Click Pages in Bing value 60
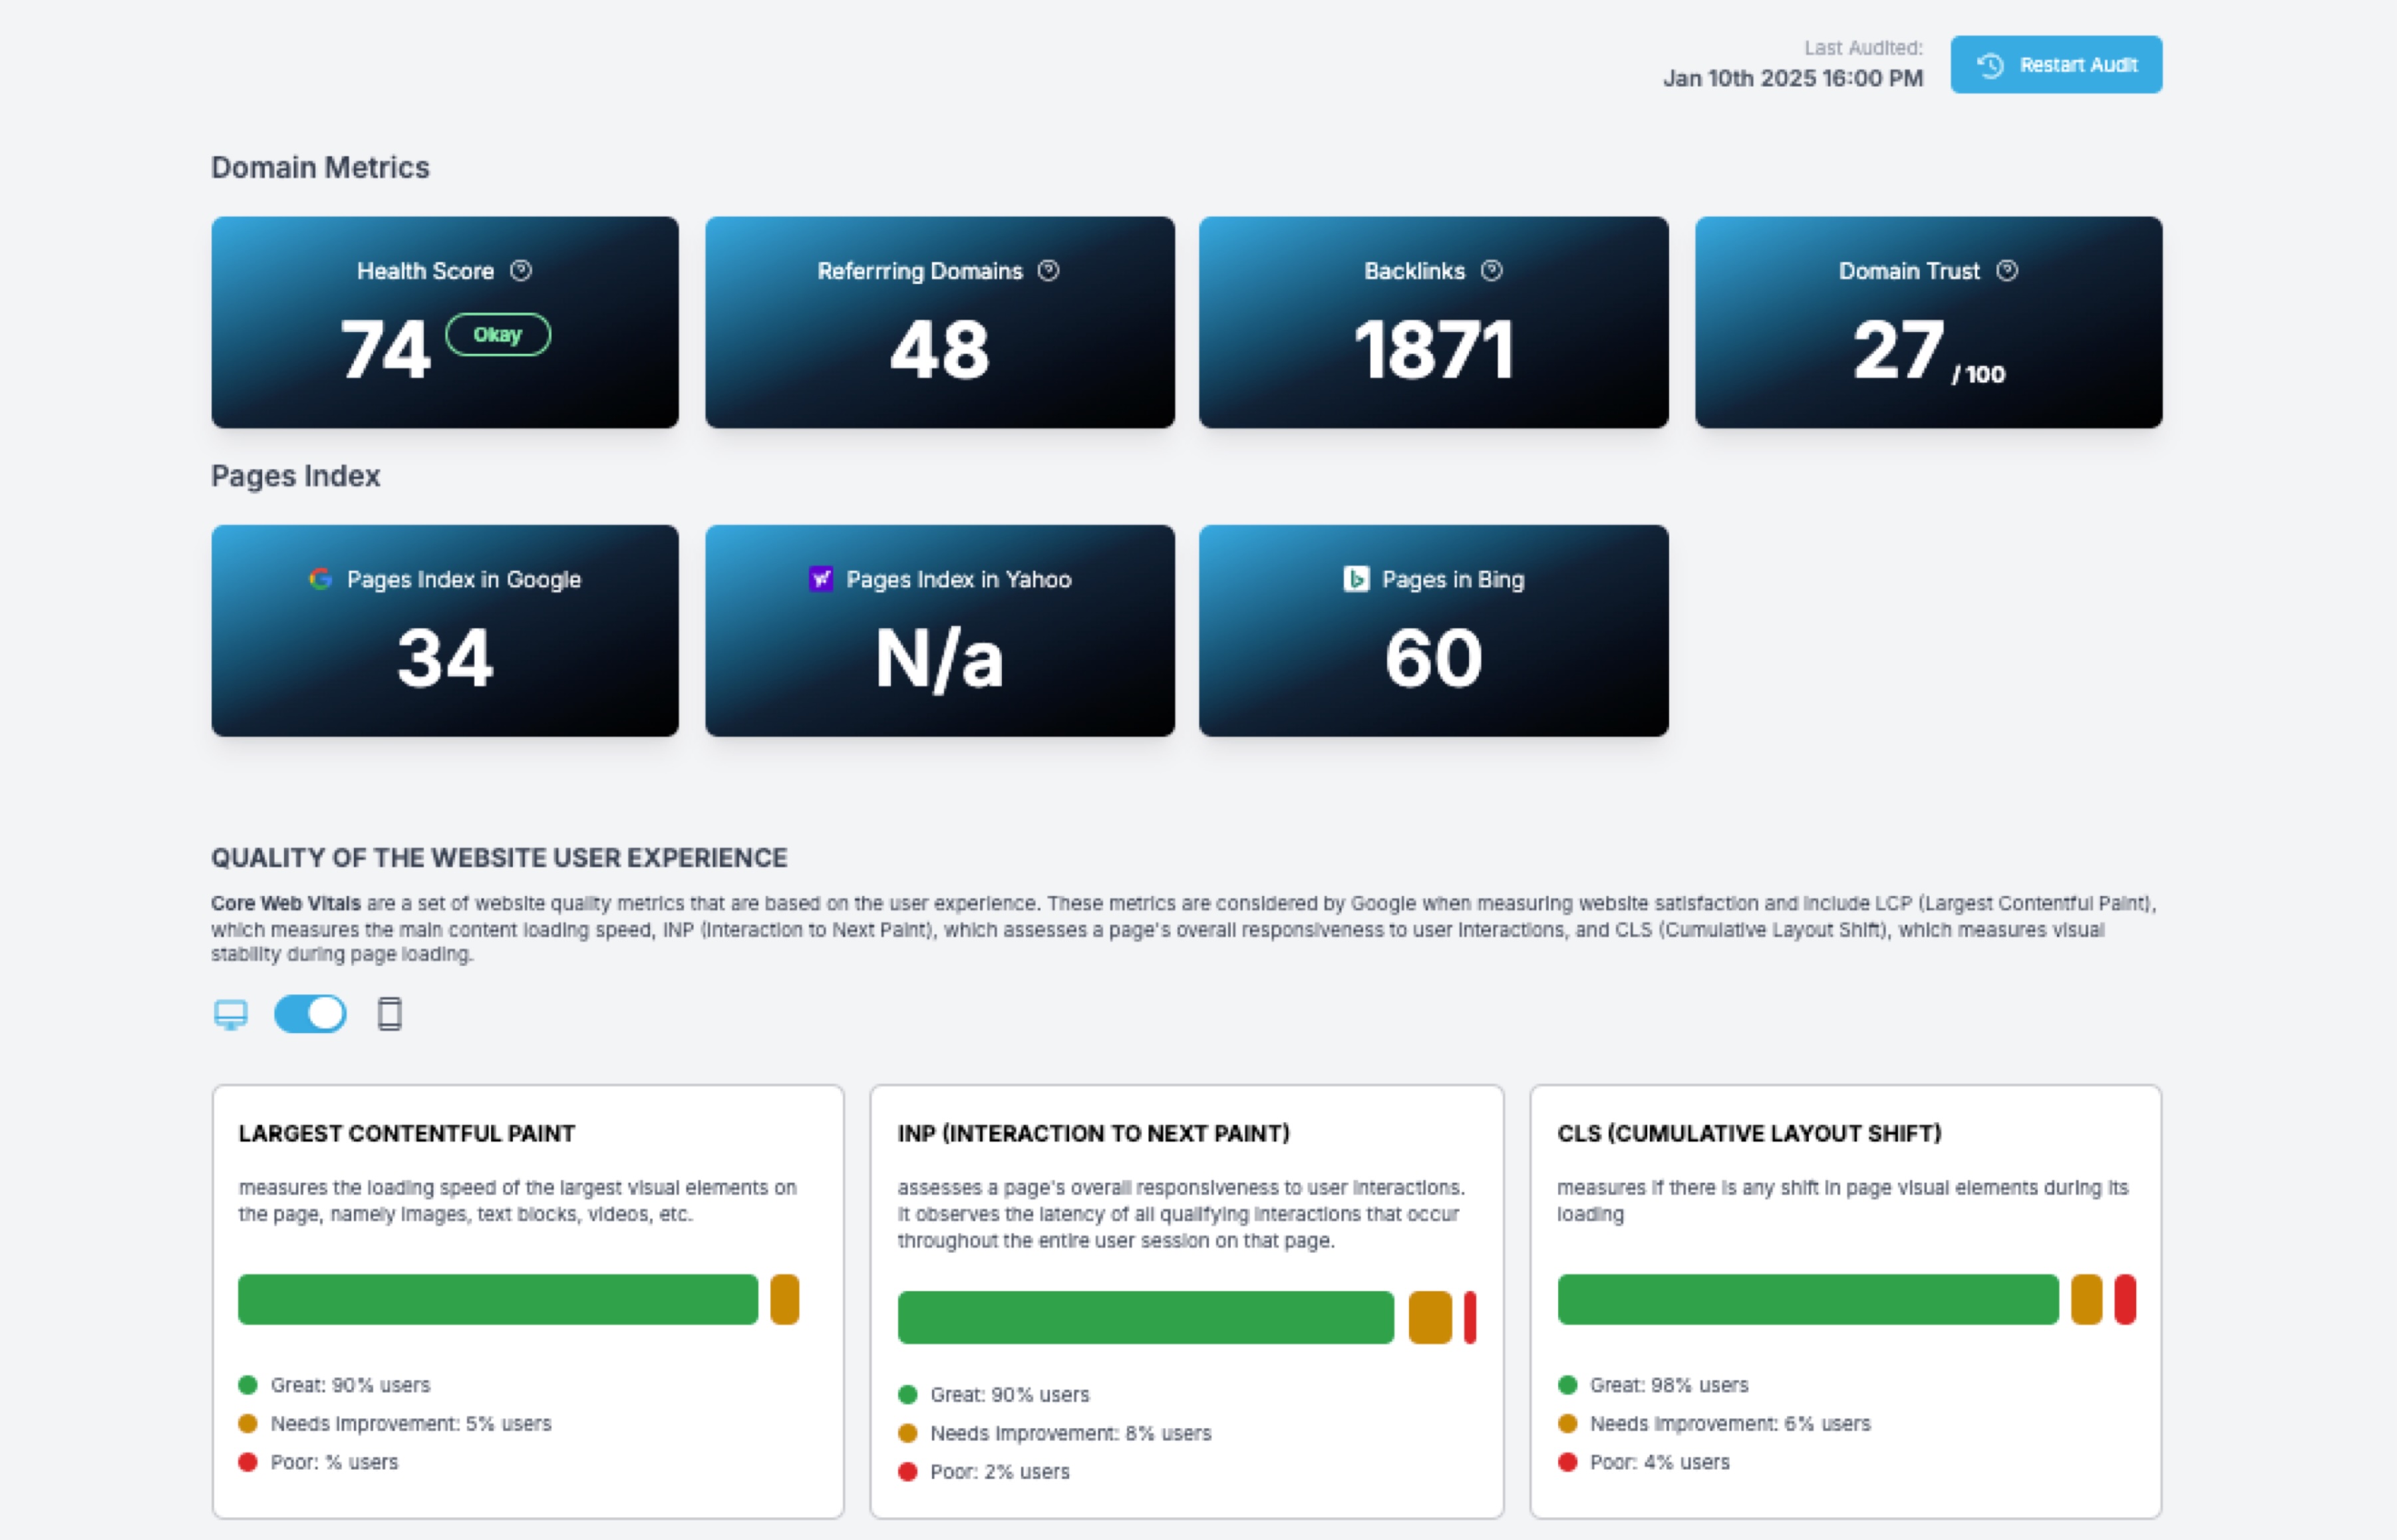Viewport: 2397px width, 1540px height. coord(1434,658)
